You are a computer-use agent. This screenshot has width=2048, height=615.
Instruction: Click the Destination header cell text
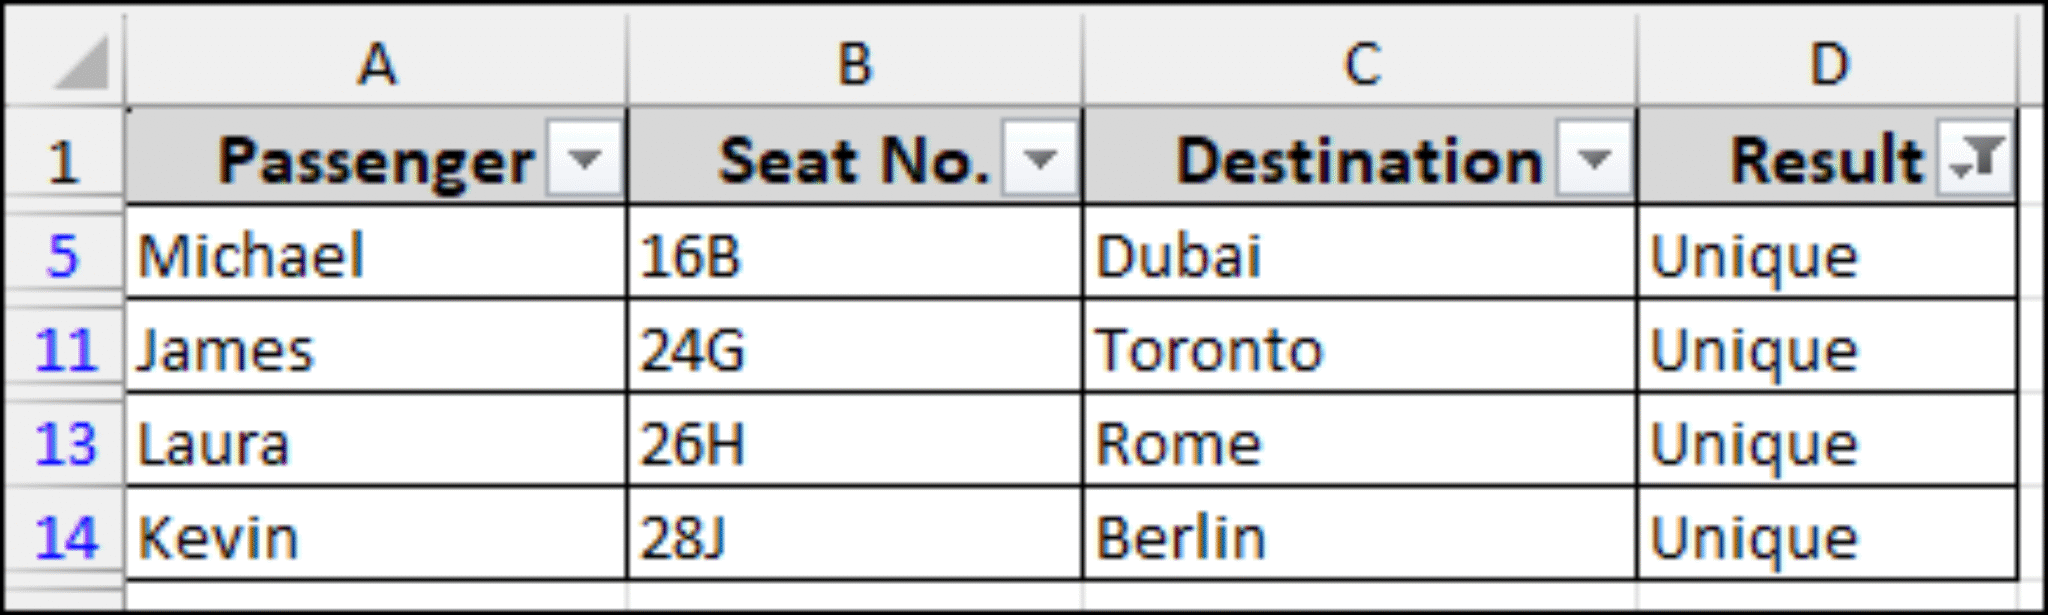click(x=1360, y=158)
